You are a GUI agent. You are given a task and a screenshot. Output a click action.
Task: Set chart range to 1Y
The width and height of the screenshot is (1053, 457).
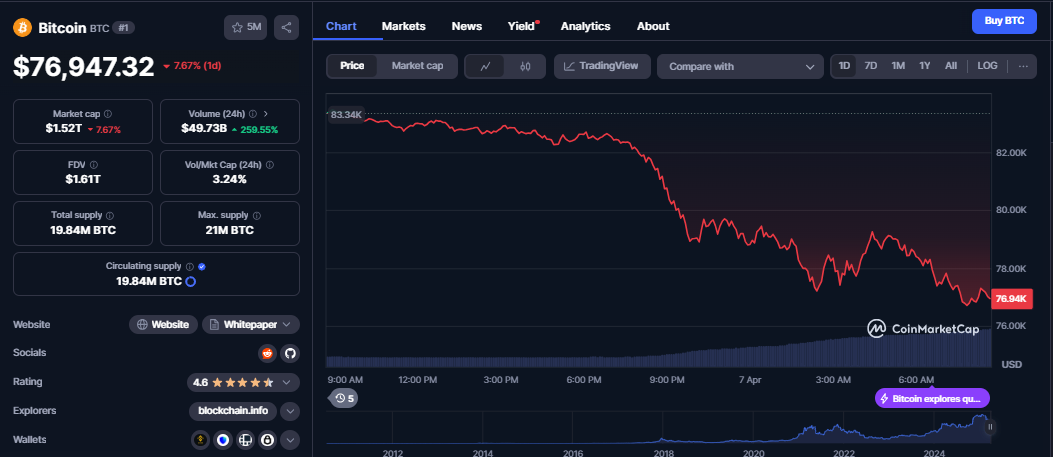925,66
